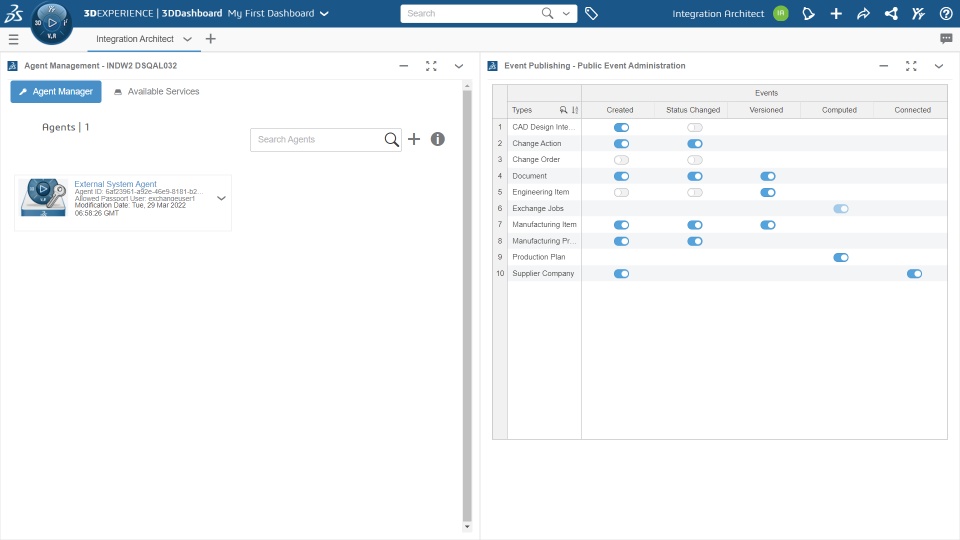Viewport: 960px width, 540px height.
Task: Click the Versioned column header
Action: [766, 110]
